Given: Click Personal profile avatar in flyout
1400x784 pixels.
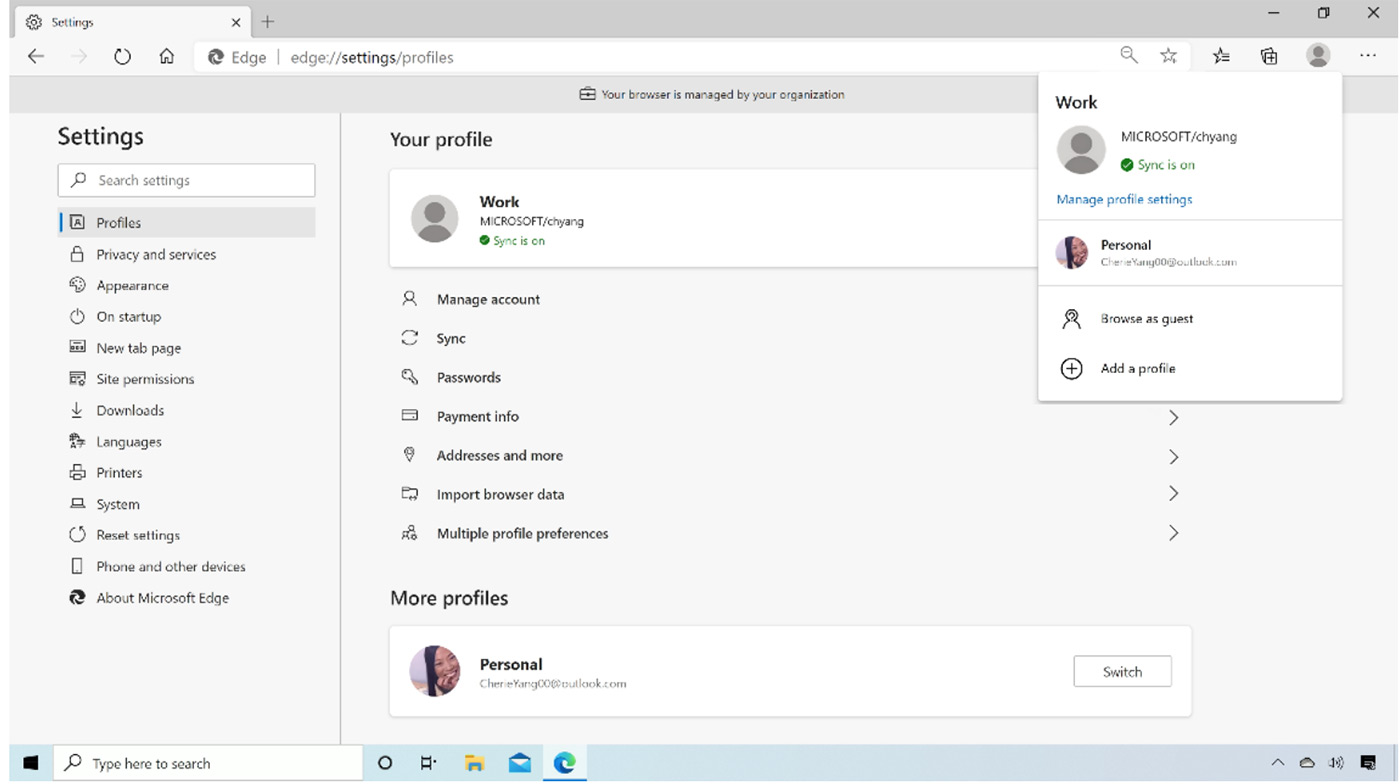Looking at the screenshot, I should point(1072,253).
